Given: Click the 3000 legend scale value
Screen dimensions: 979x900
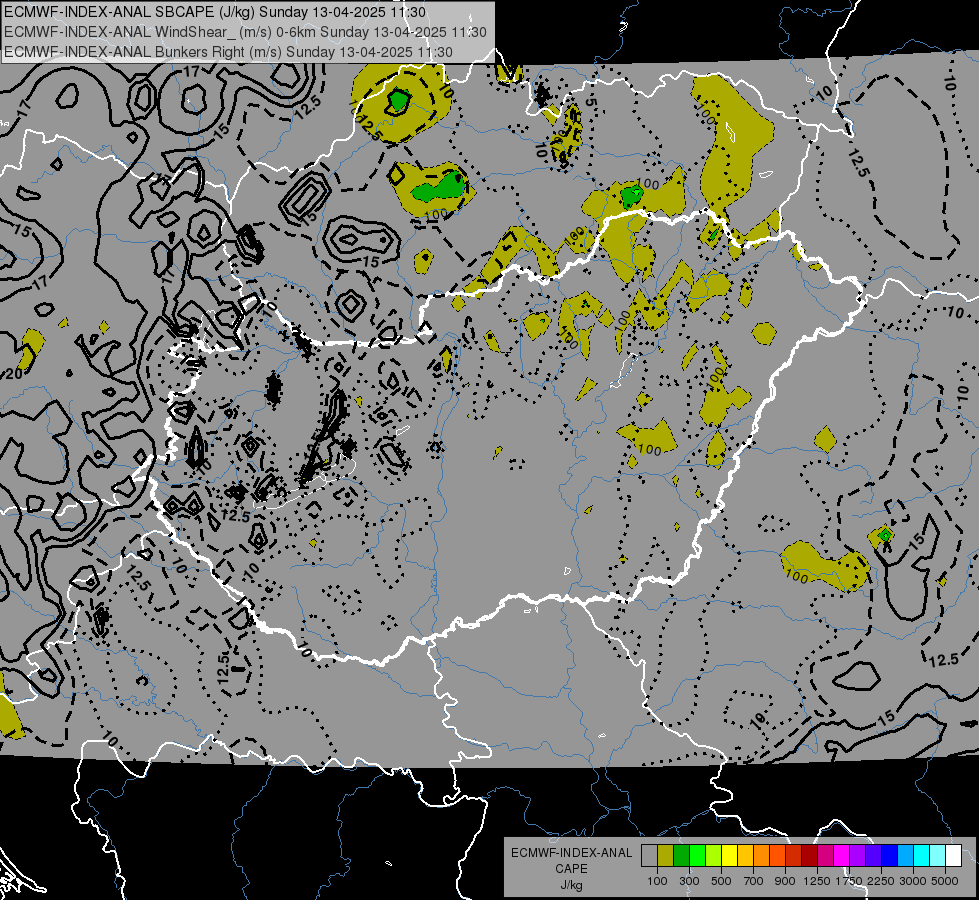Looking at the screenshot, I should pyautogui.click(x=913, y=881).
